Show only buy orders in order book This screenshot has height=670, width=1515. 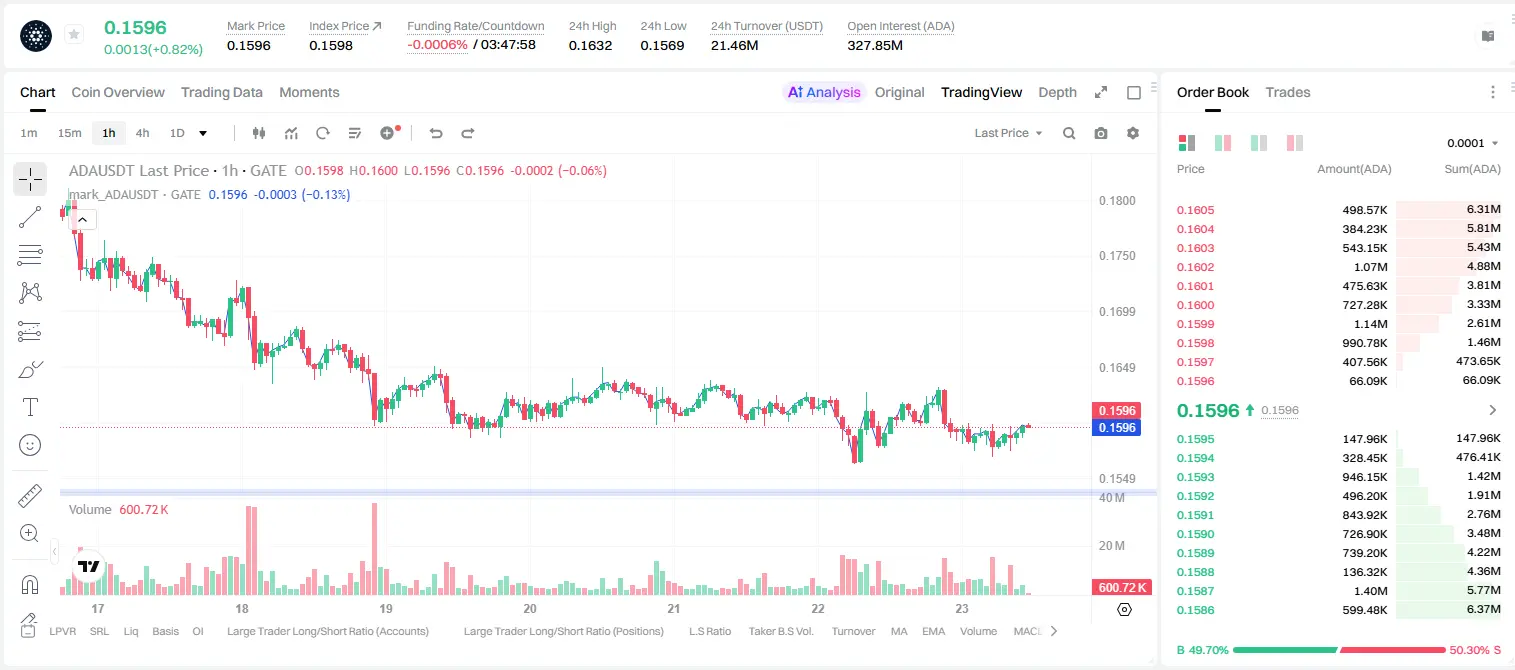tap(1259, 143)
